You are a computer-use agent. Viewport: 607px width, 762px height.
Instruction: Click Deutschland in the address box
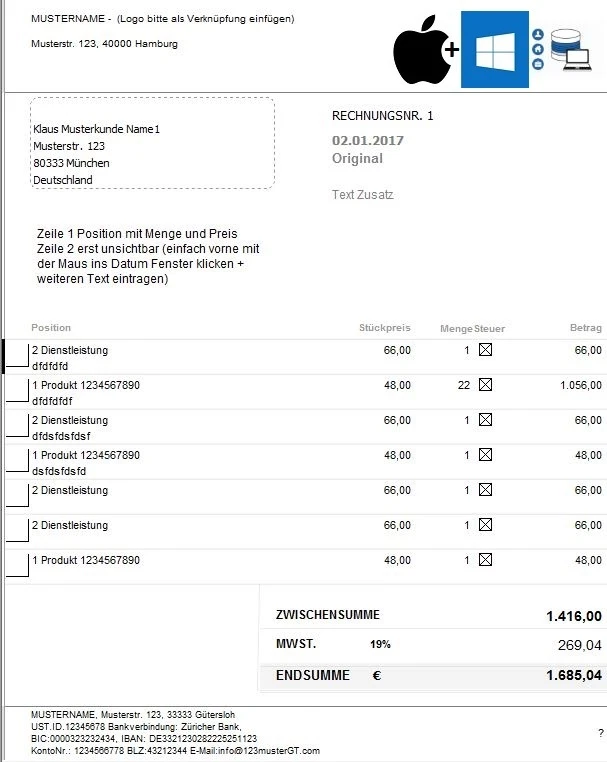[x=63, y=180]
